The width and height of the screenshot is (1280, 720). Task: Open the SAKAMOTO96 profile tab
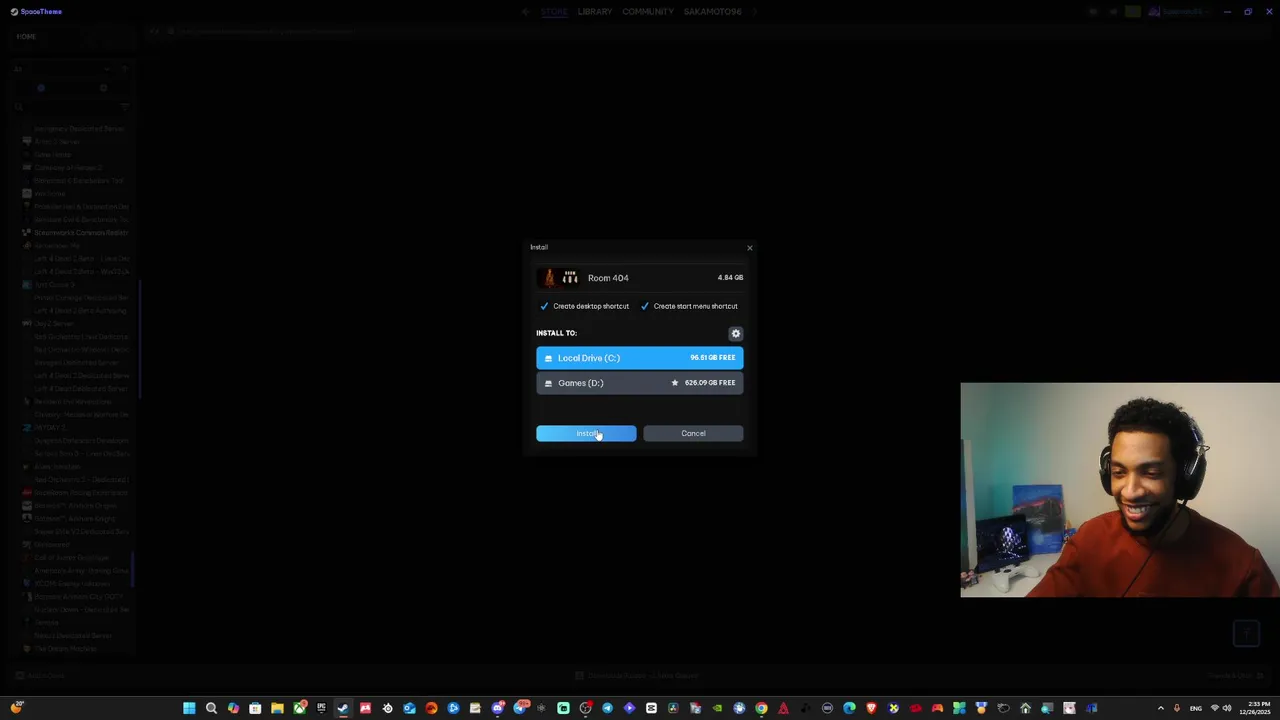click(x=713, y=12)
